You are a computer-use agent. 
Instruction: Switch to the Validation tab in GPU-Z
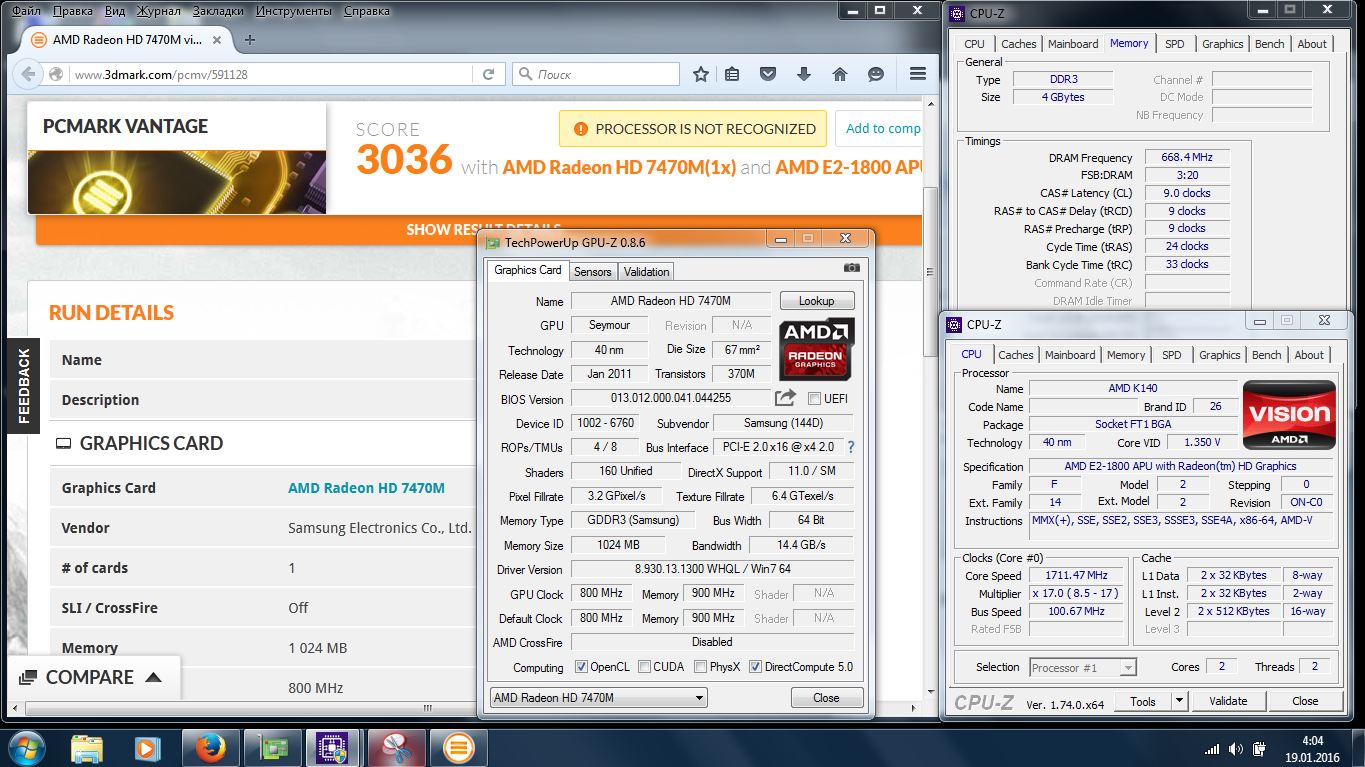click(646, 272)
